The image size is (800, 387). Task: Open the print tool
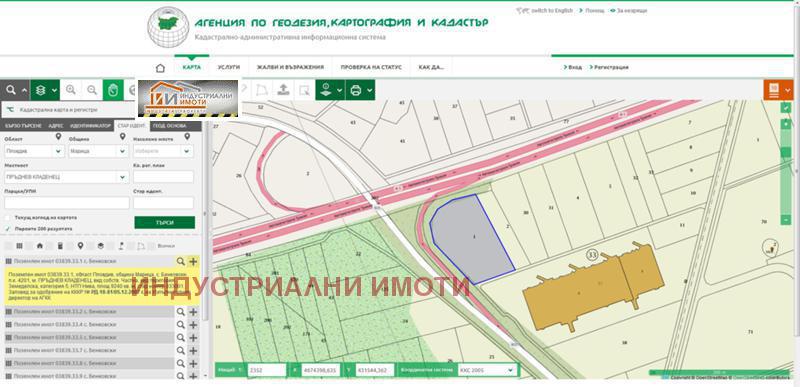[356, 90]
